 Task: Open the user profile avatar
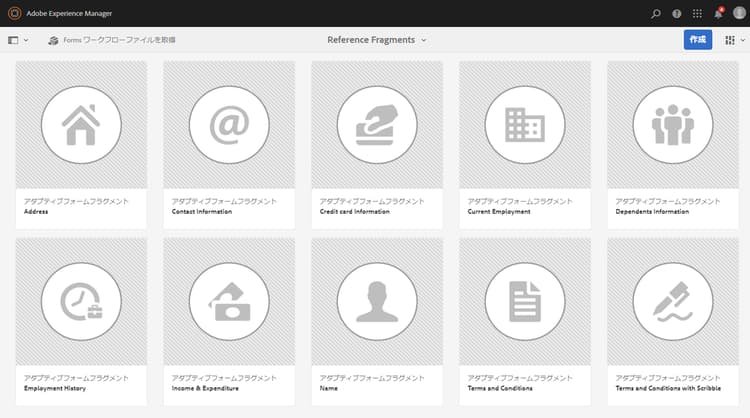[739, 13]
